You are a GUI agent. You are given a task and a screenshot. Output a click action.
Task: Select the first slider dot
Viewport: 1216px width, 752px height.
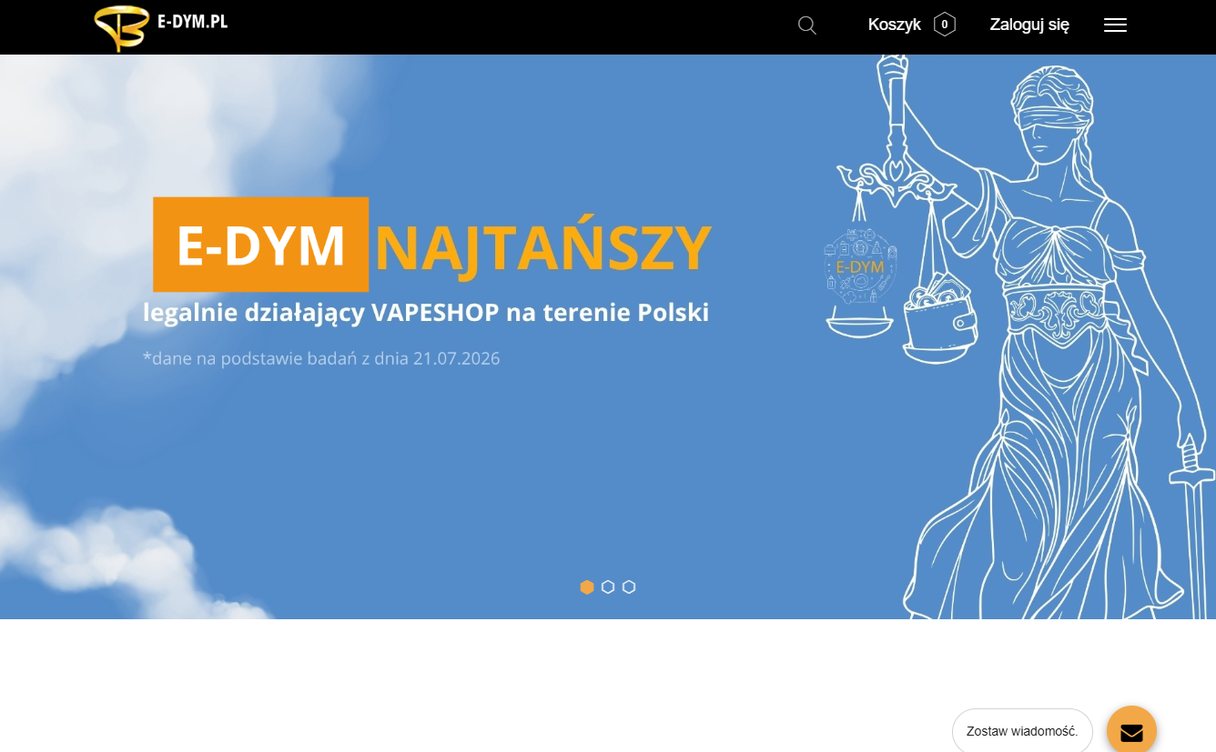(587, 587)
